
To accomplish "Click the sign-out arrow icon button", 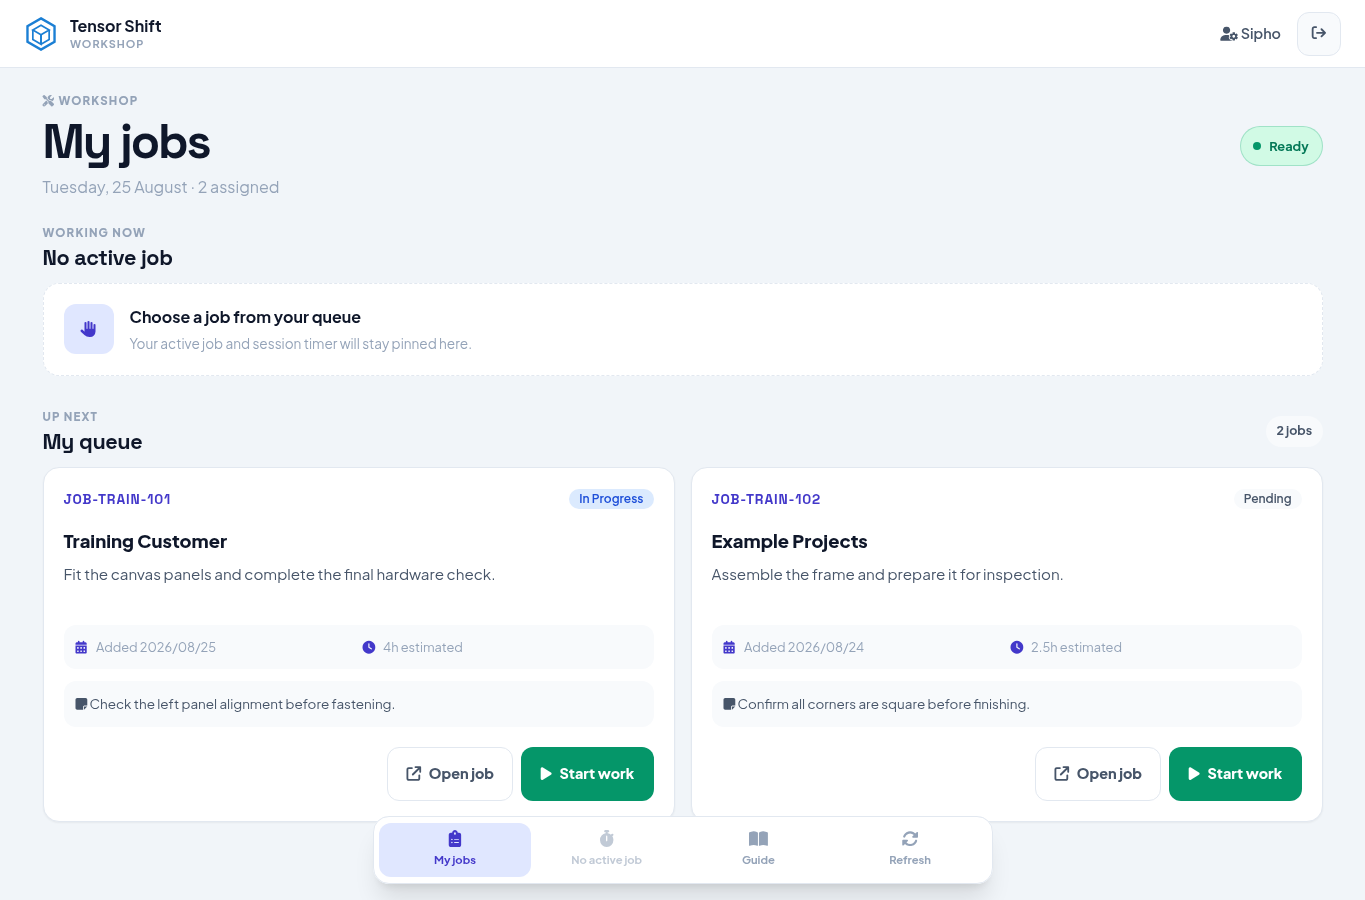I will [x=1318, y=34].
